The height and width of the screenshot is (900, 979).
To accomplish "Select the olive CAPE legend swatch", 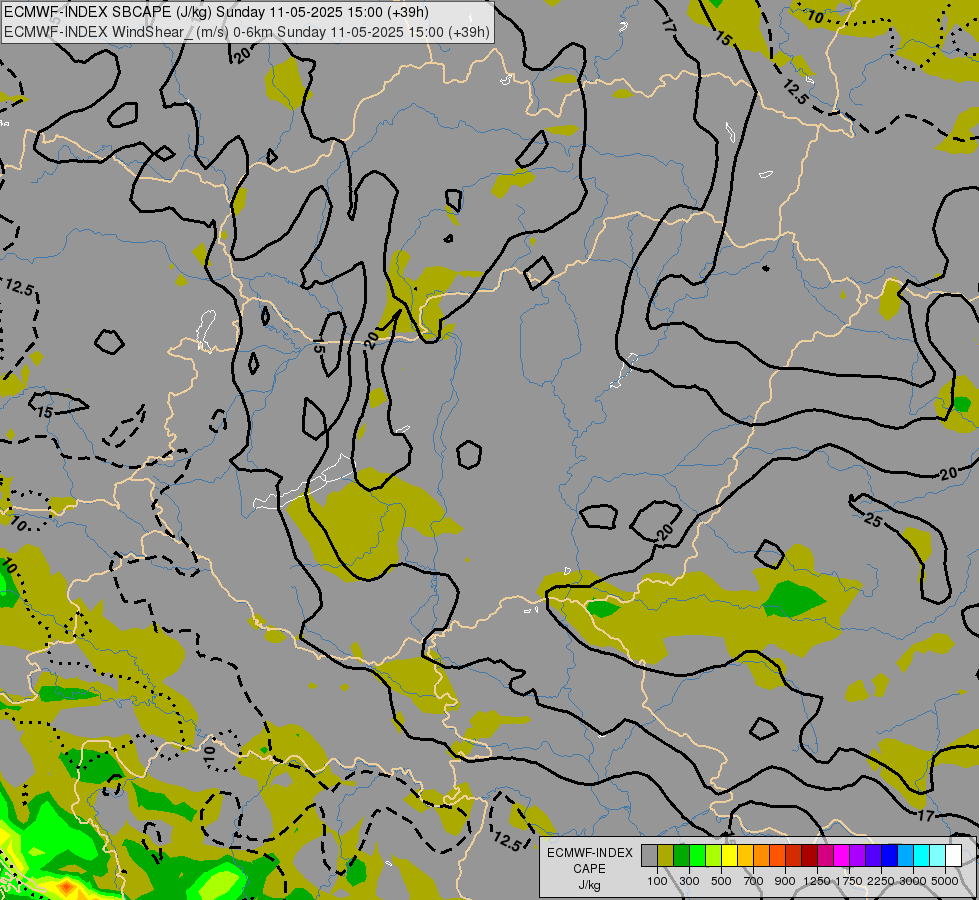I will click(x=666, y=855).
